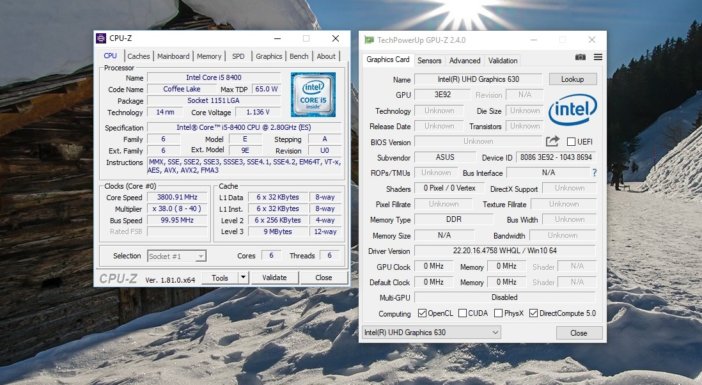Click the BIOS export share icon in GPU-Z
This screenshot has height=385, width=702.
tap(552, 141)
